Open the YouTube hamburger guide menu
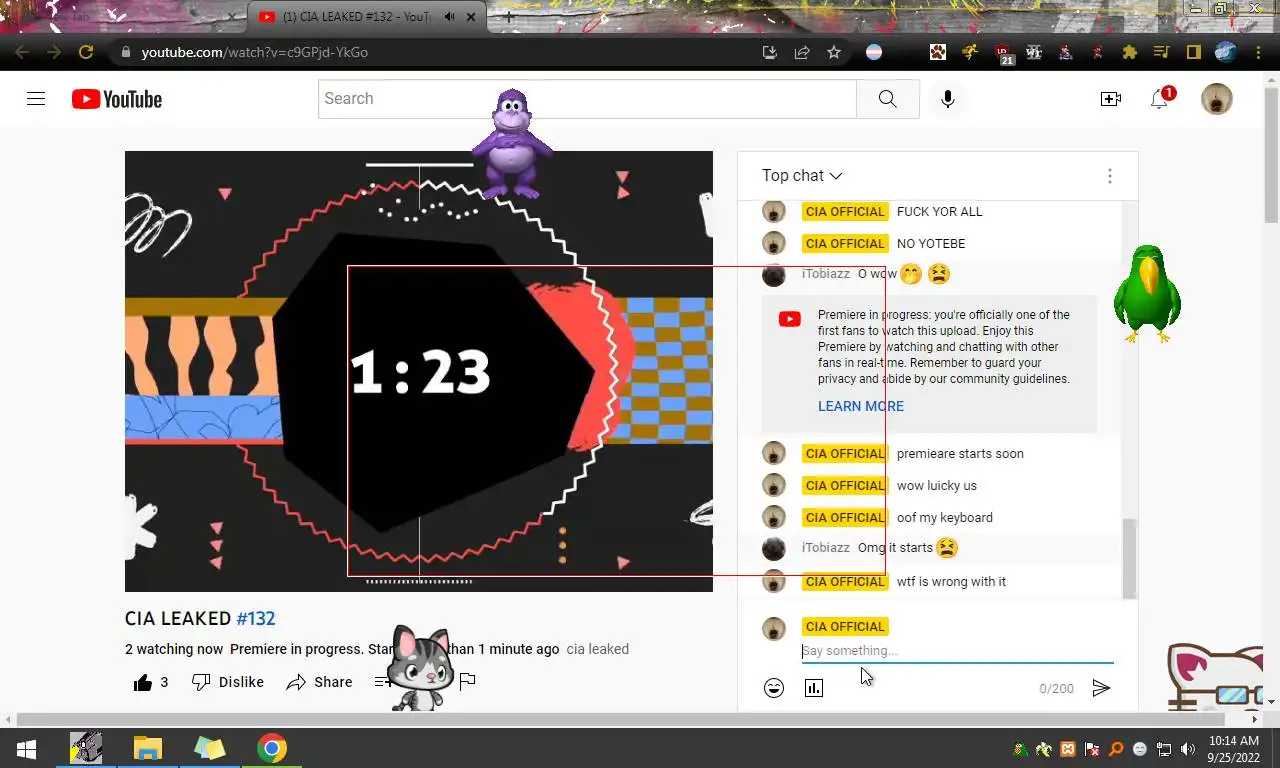Screen dimensions: 1280x768 point(36,99)
